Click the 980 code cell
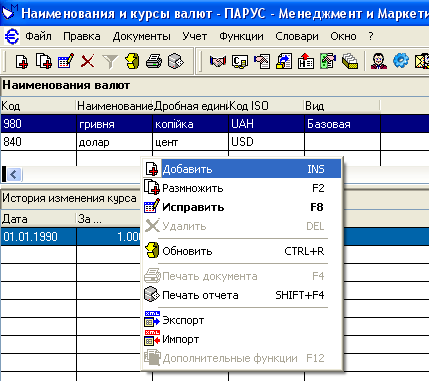 tap(38, 124)
